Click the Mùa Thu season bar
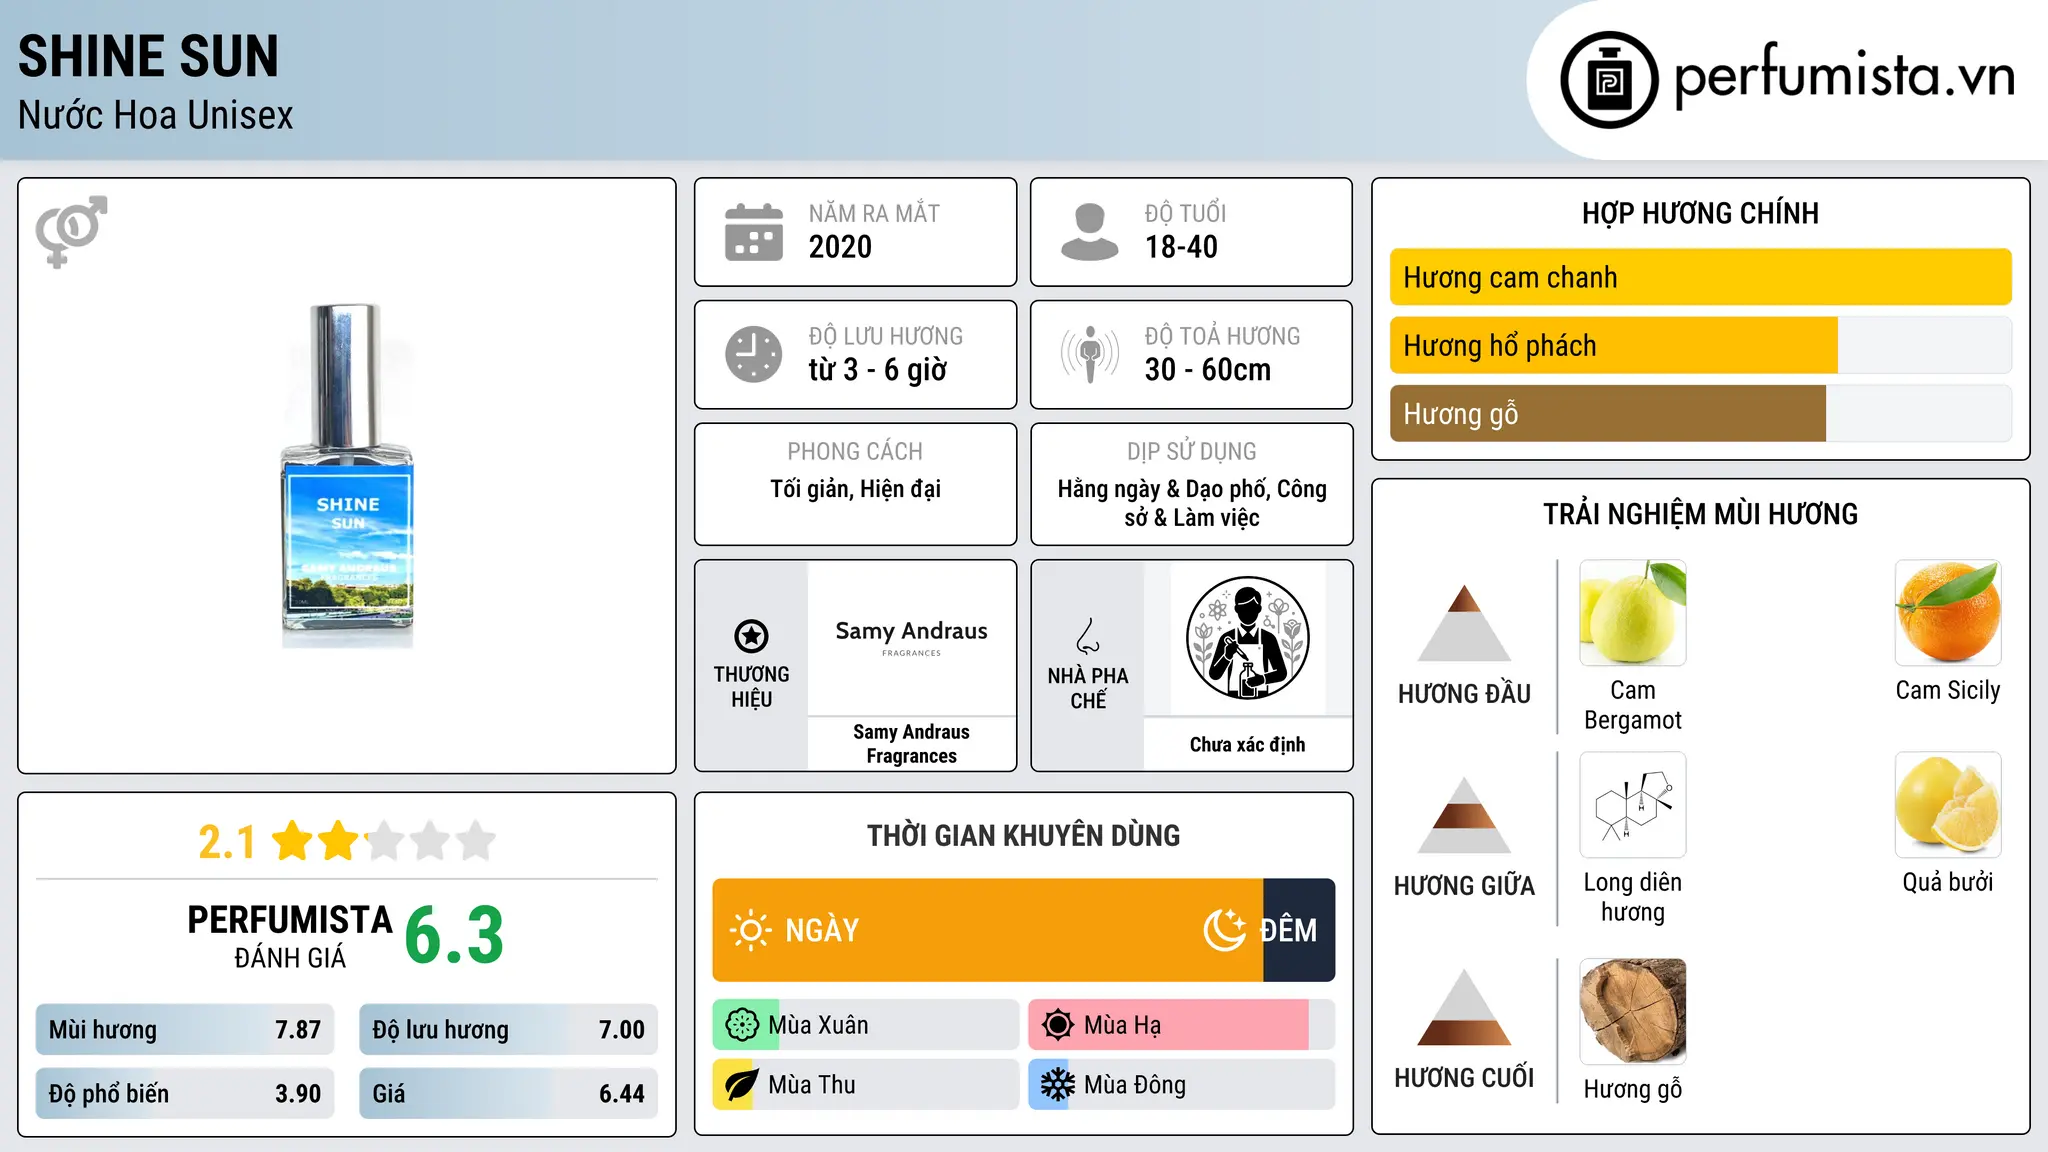Viewport: 2048px width, 1152px height. (866, 1085)
